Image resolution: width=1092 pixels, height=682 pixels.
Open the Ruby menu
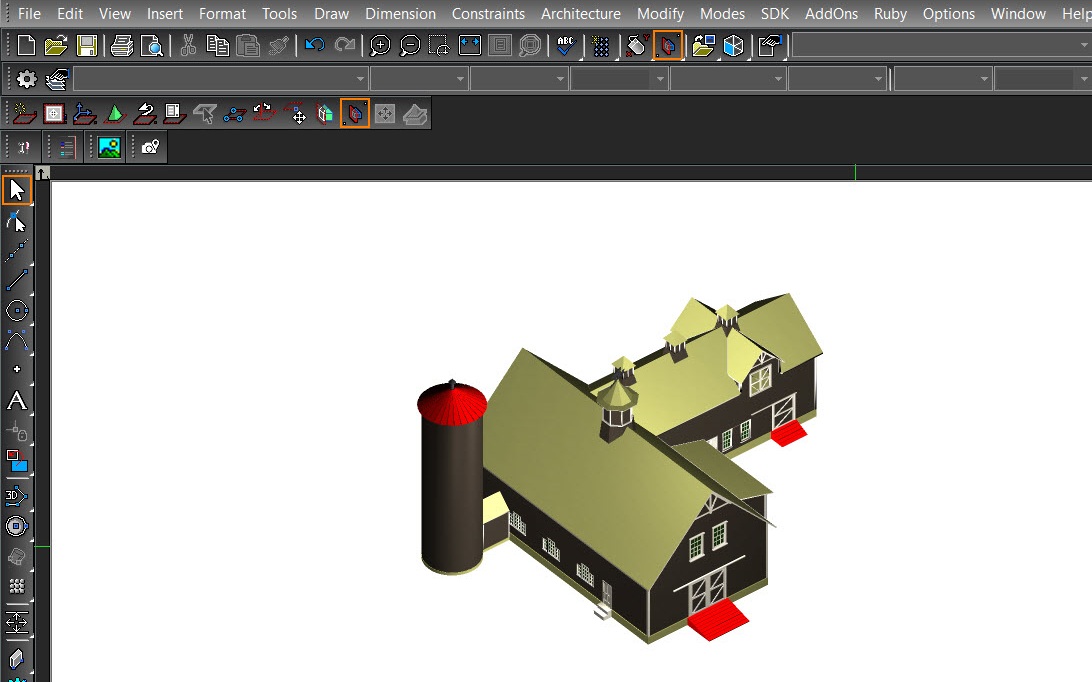pos(890,14)
